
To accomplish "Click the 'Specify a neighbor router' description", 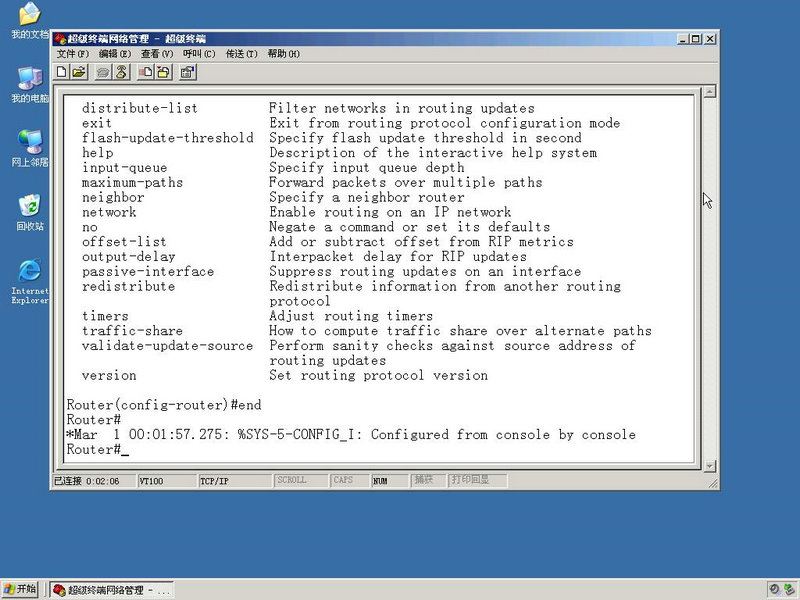I will click(x=366, y=197).
